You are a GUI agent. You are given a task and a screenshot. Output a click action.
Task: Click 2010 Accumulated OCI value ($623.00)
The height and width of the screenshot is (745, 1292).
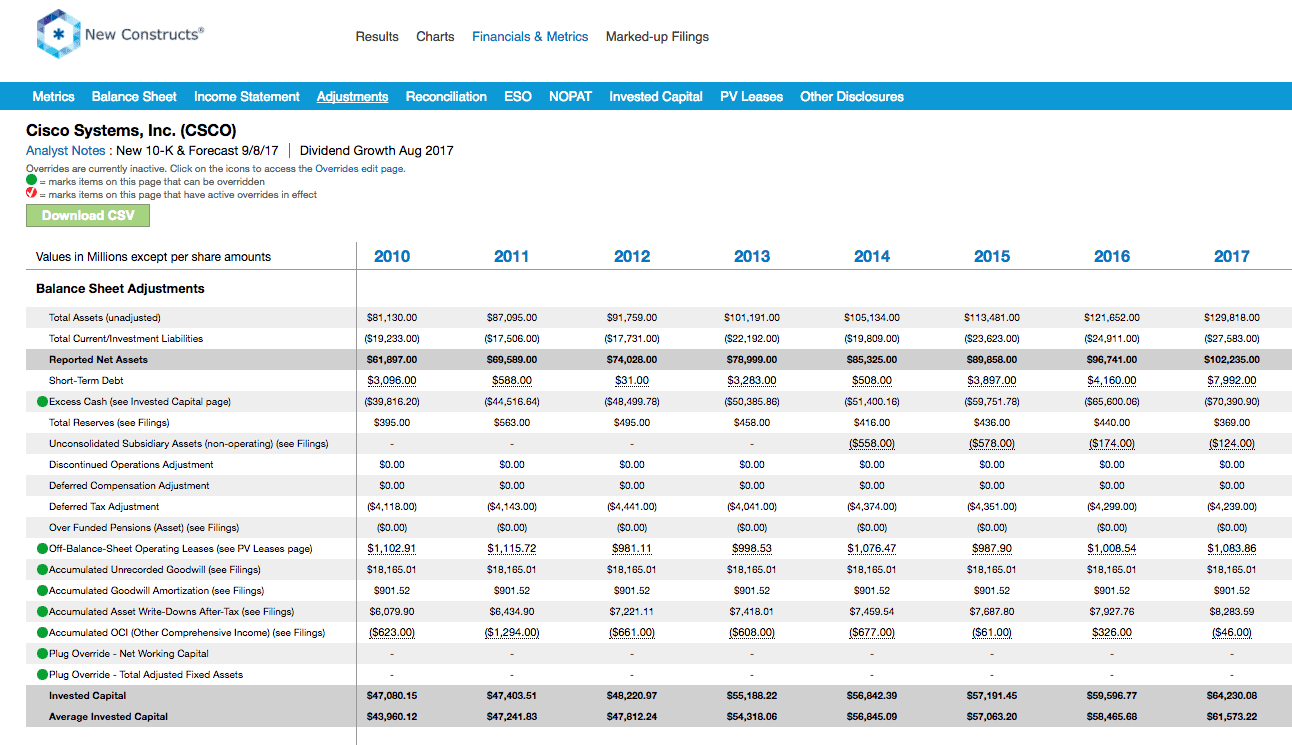coord(392,633)
